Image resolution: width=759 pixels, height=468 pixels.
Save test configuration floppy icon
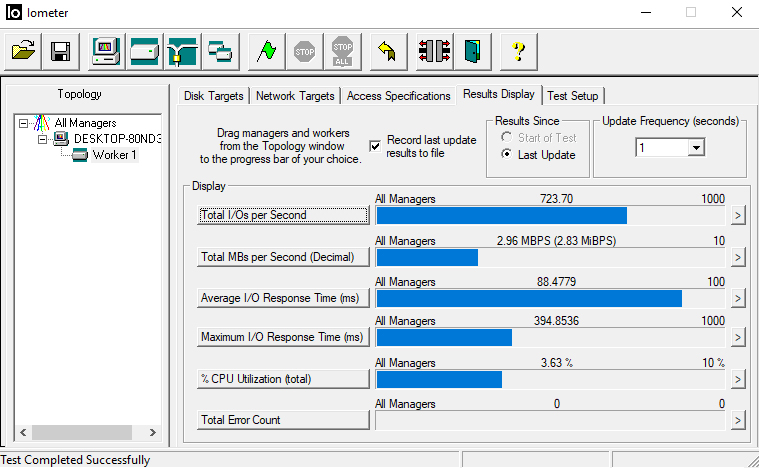coord(61,51)
